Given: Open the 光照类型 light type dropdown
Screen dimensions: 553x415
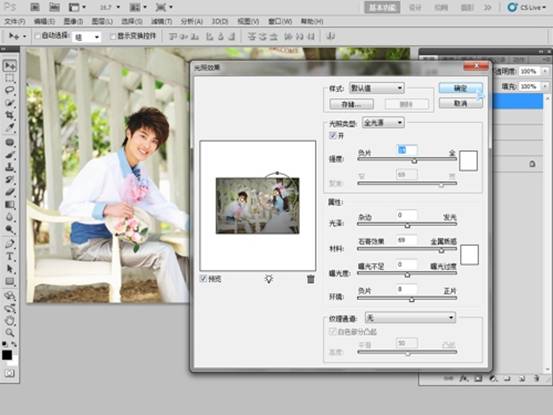Looking at the screenshot, I should (x=383, y=123).
